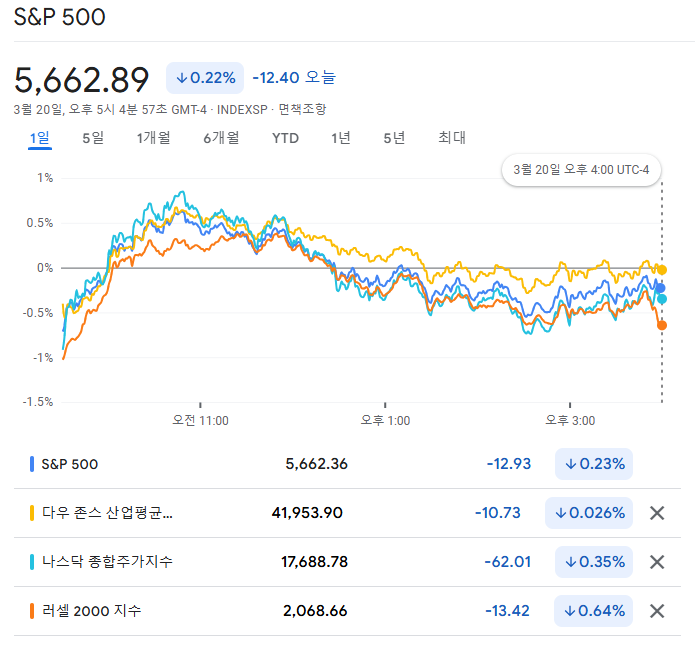
Task: Open the 다우 존스 산업평균 index row
Action: (x=348, y=513)
